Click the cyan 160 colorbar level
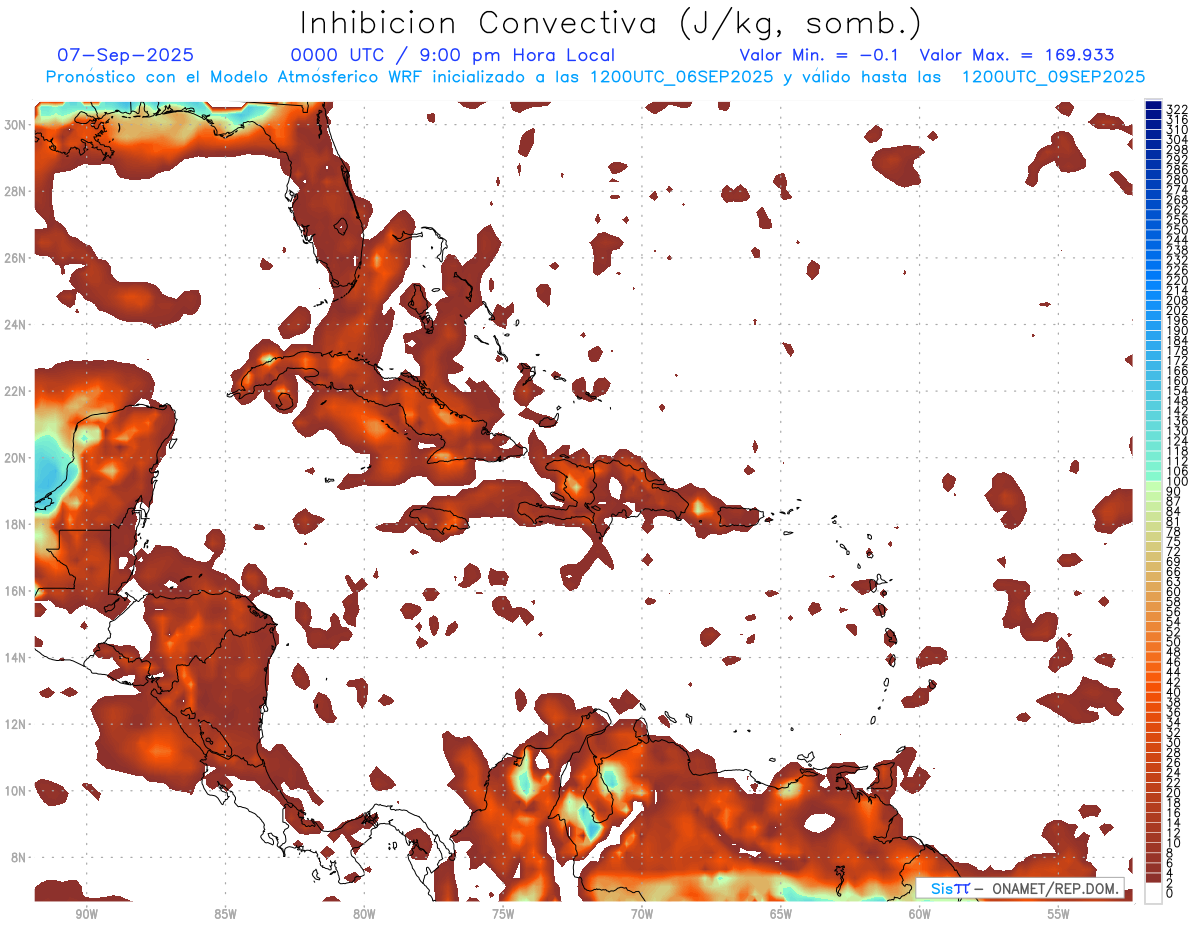This screenshot has width=1200, height=927. (1153, 381)
